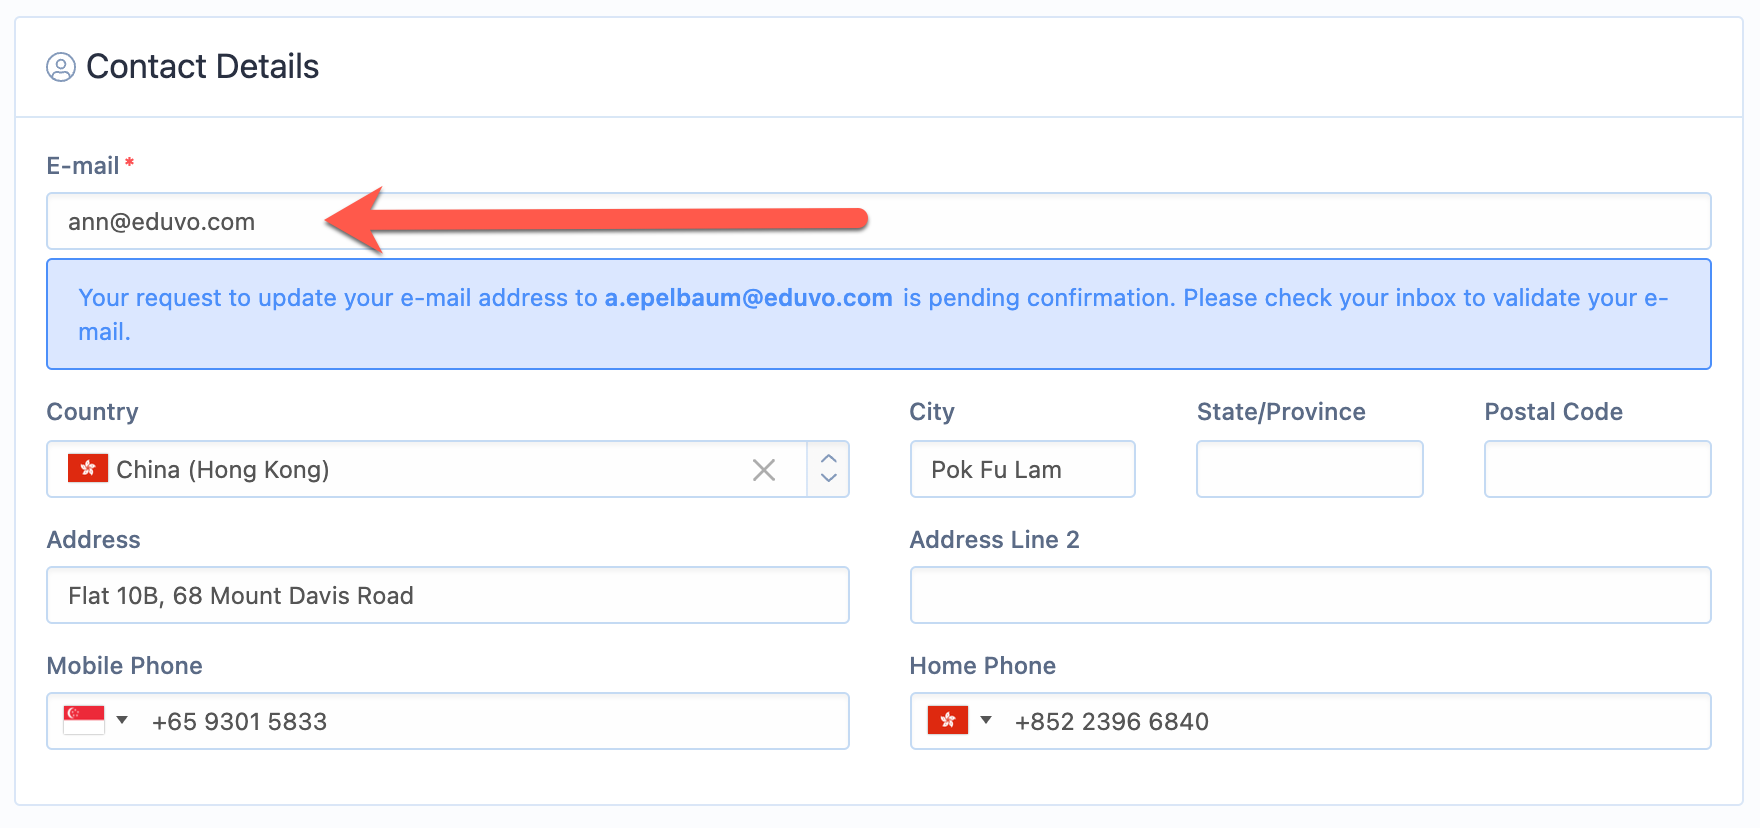Click the Hong Kong flag in Country field

pos(88,468)
